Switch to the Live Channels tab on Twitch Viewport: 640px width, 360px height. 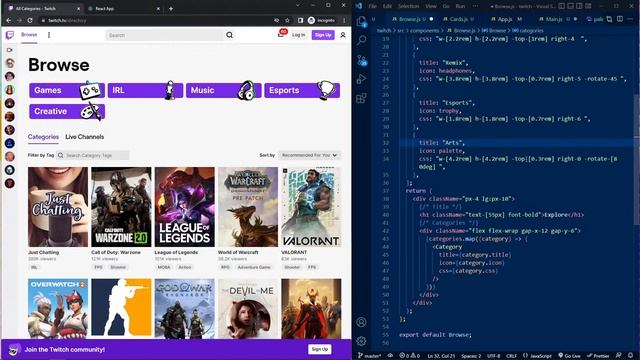[x=84, y=137]
